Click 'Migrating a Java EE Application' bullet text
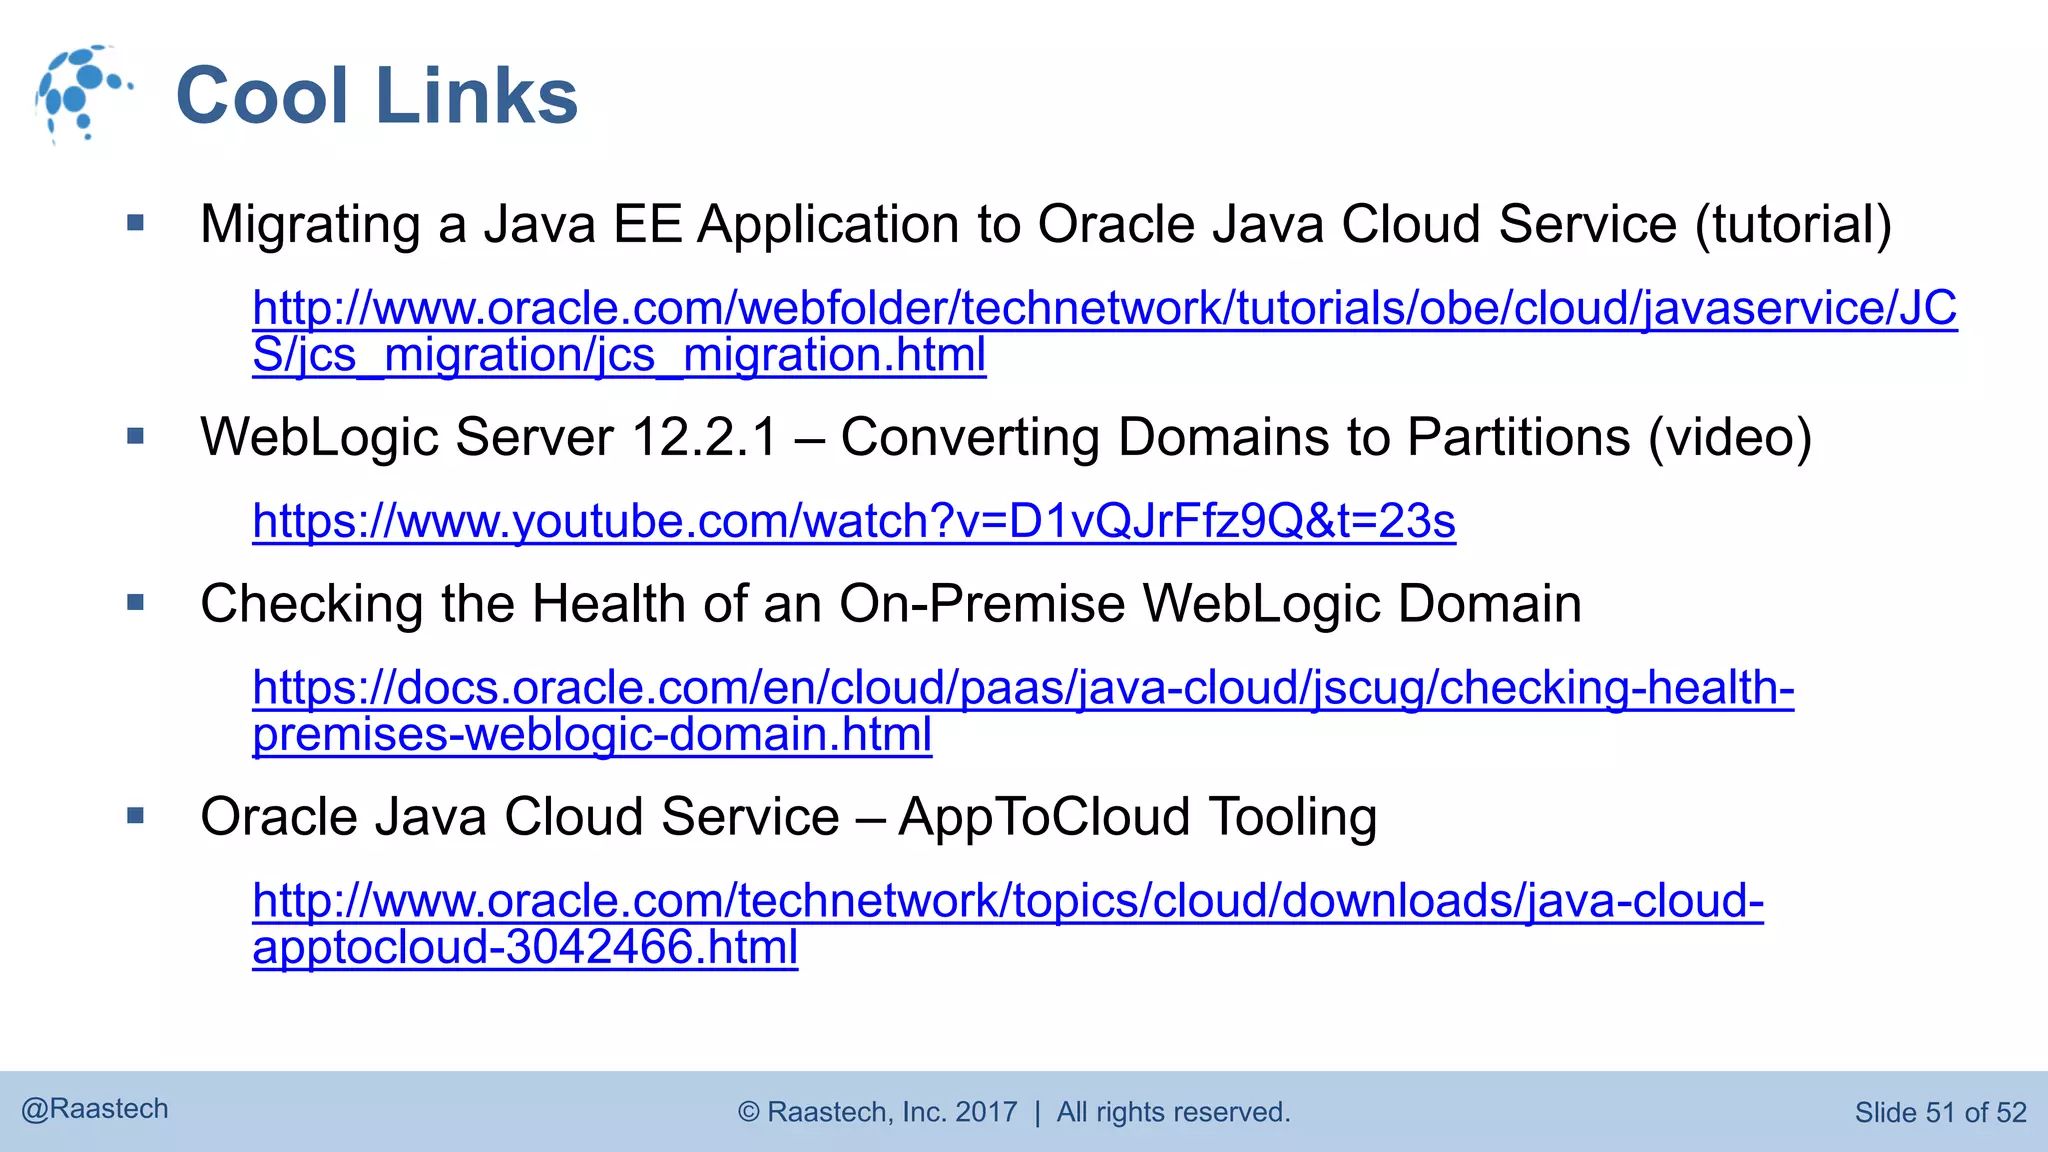 1046,224
